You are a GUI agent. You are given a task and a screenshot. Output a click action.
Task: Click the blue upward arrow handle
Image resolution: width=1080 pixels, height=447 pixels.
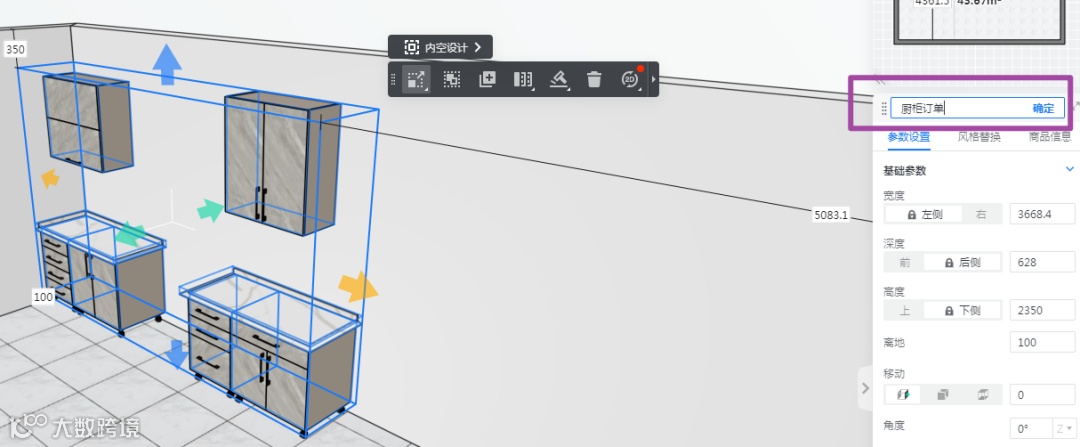(167, 64)
